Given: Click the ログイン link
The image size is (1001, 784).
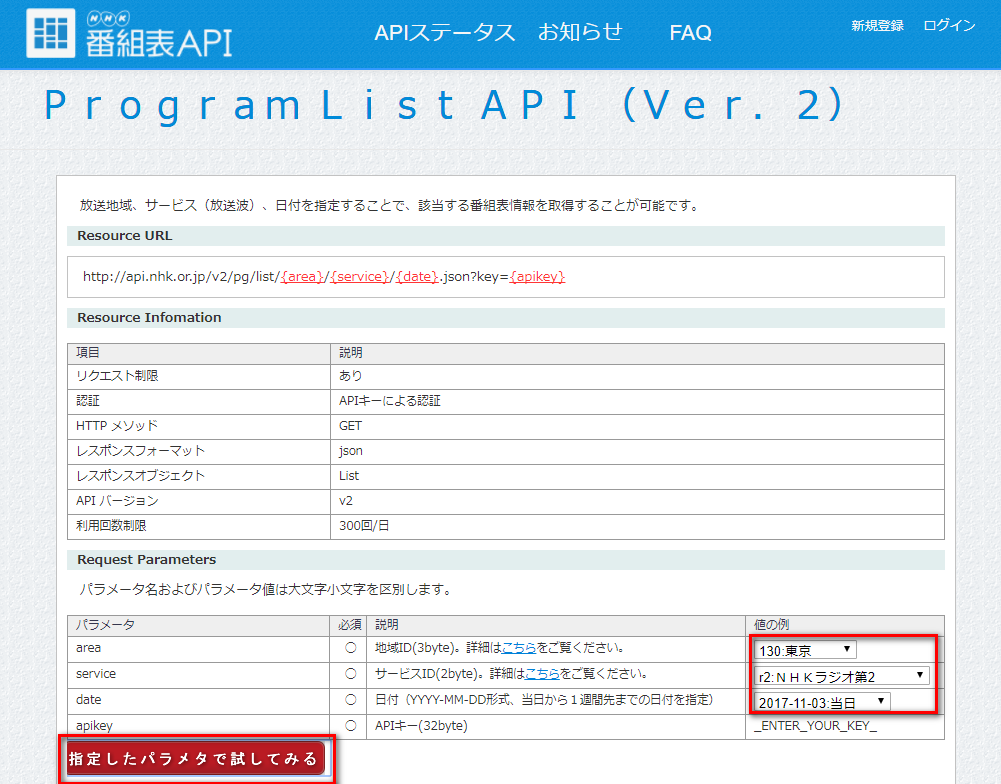Looking at the screenshot, I should 948,26.
